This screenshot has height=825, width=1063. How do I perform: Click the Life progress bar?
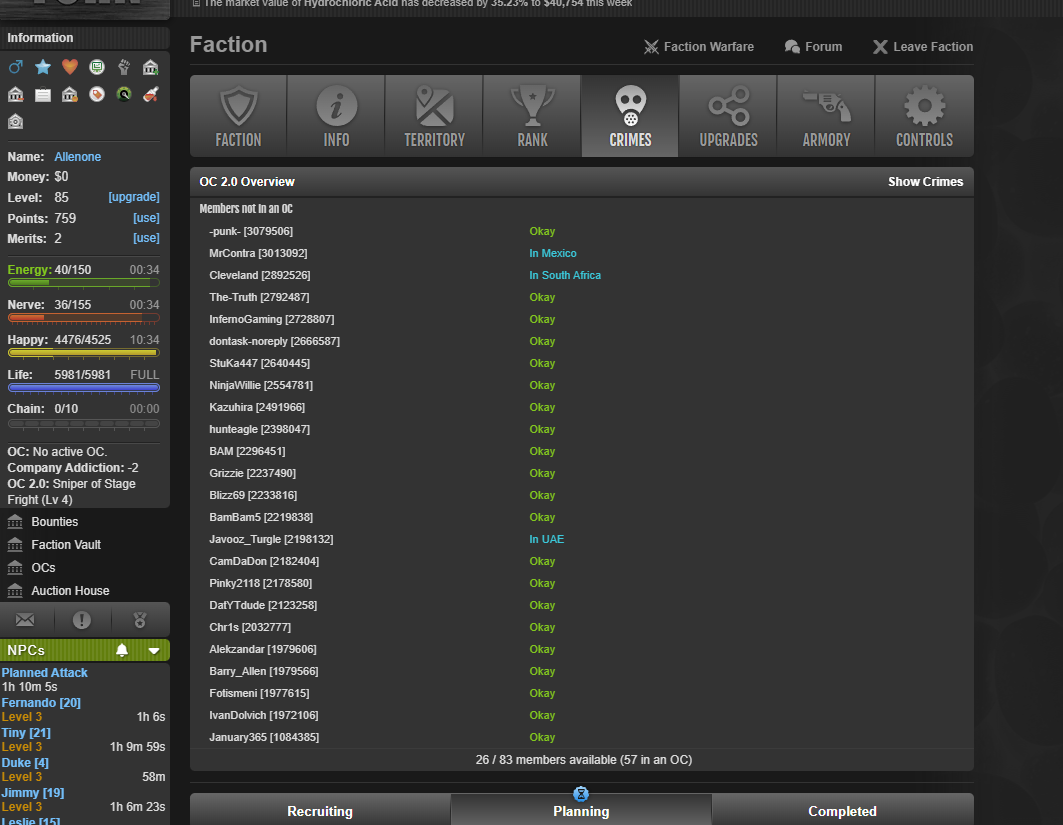pos(83,388)
